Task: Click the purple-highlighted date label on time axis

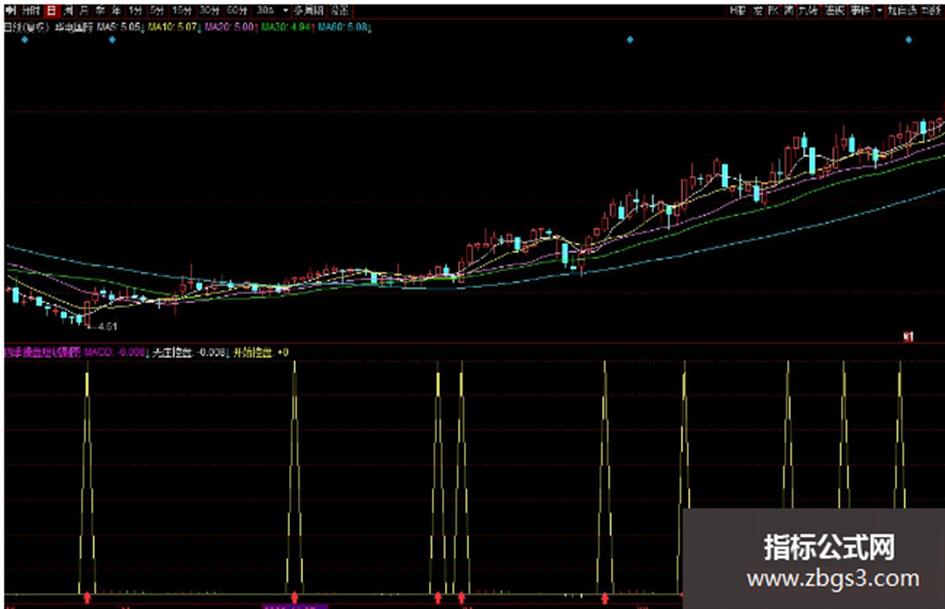Action: coord(295,606)
